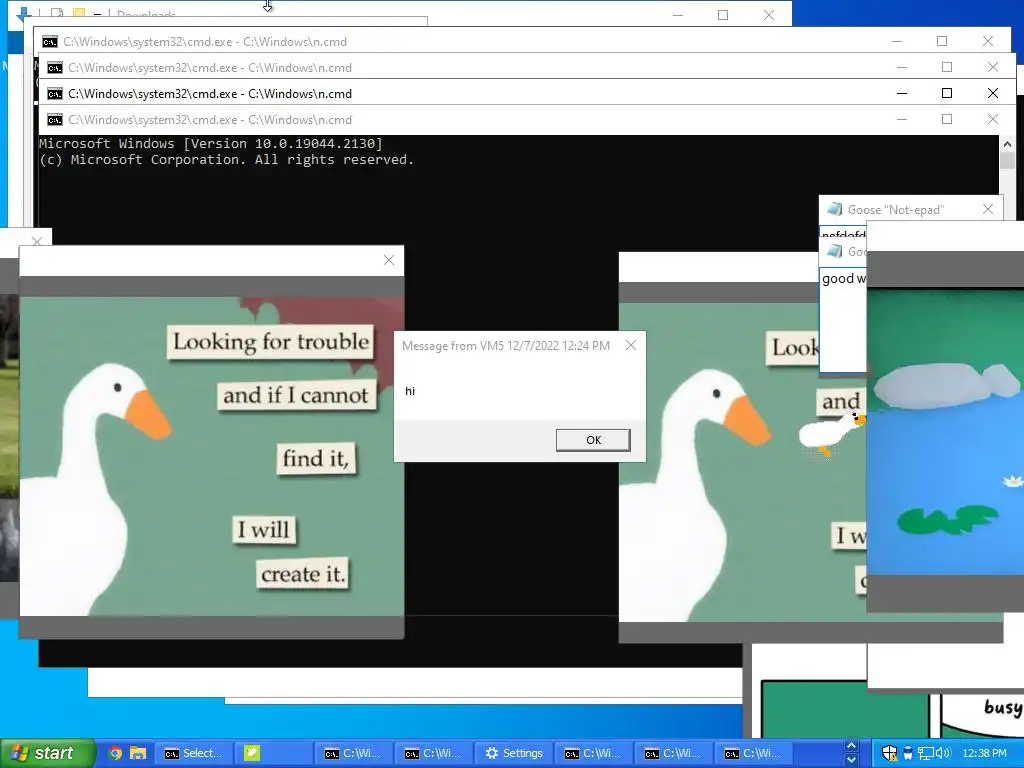This screenshot has width=1024, height=768.
Task: Click the "hi" text in message dialog
Action: [410, 391]
